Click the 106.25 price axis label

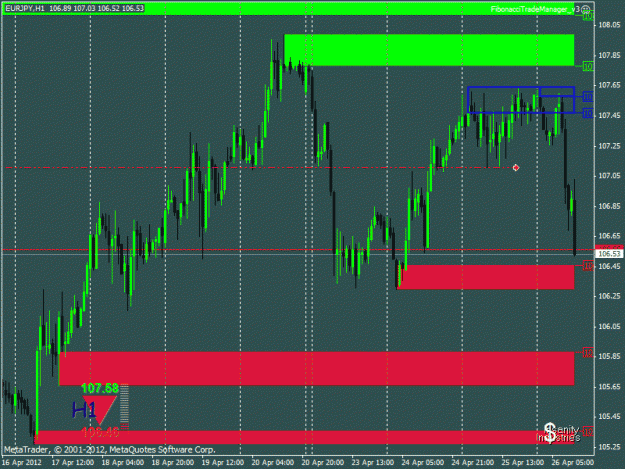point(609,296)
